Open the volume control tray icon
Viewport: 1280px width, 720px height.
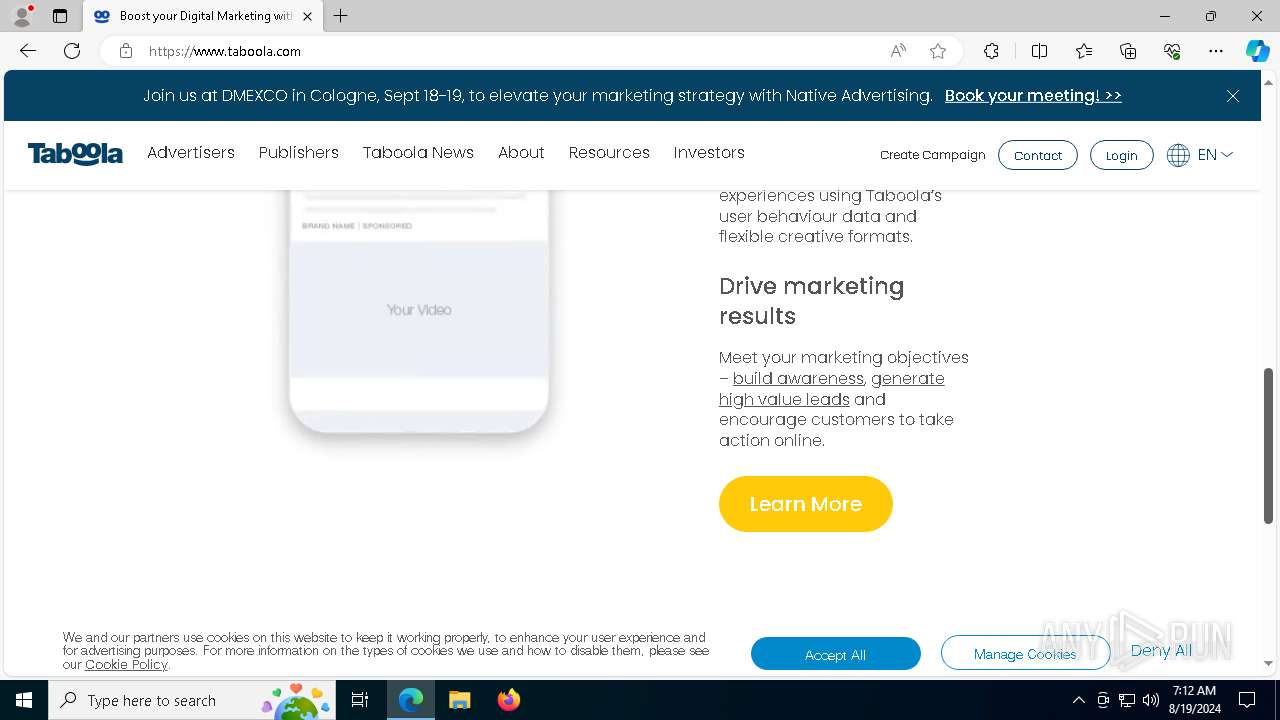(1150, 700)
